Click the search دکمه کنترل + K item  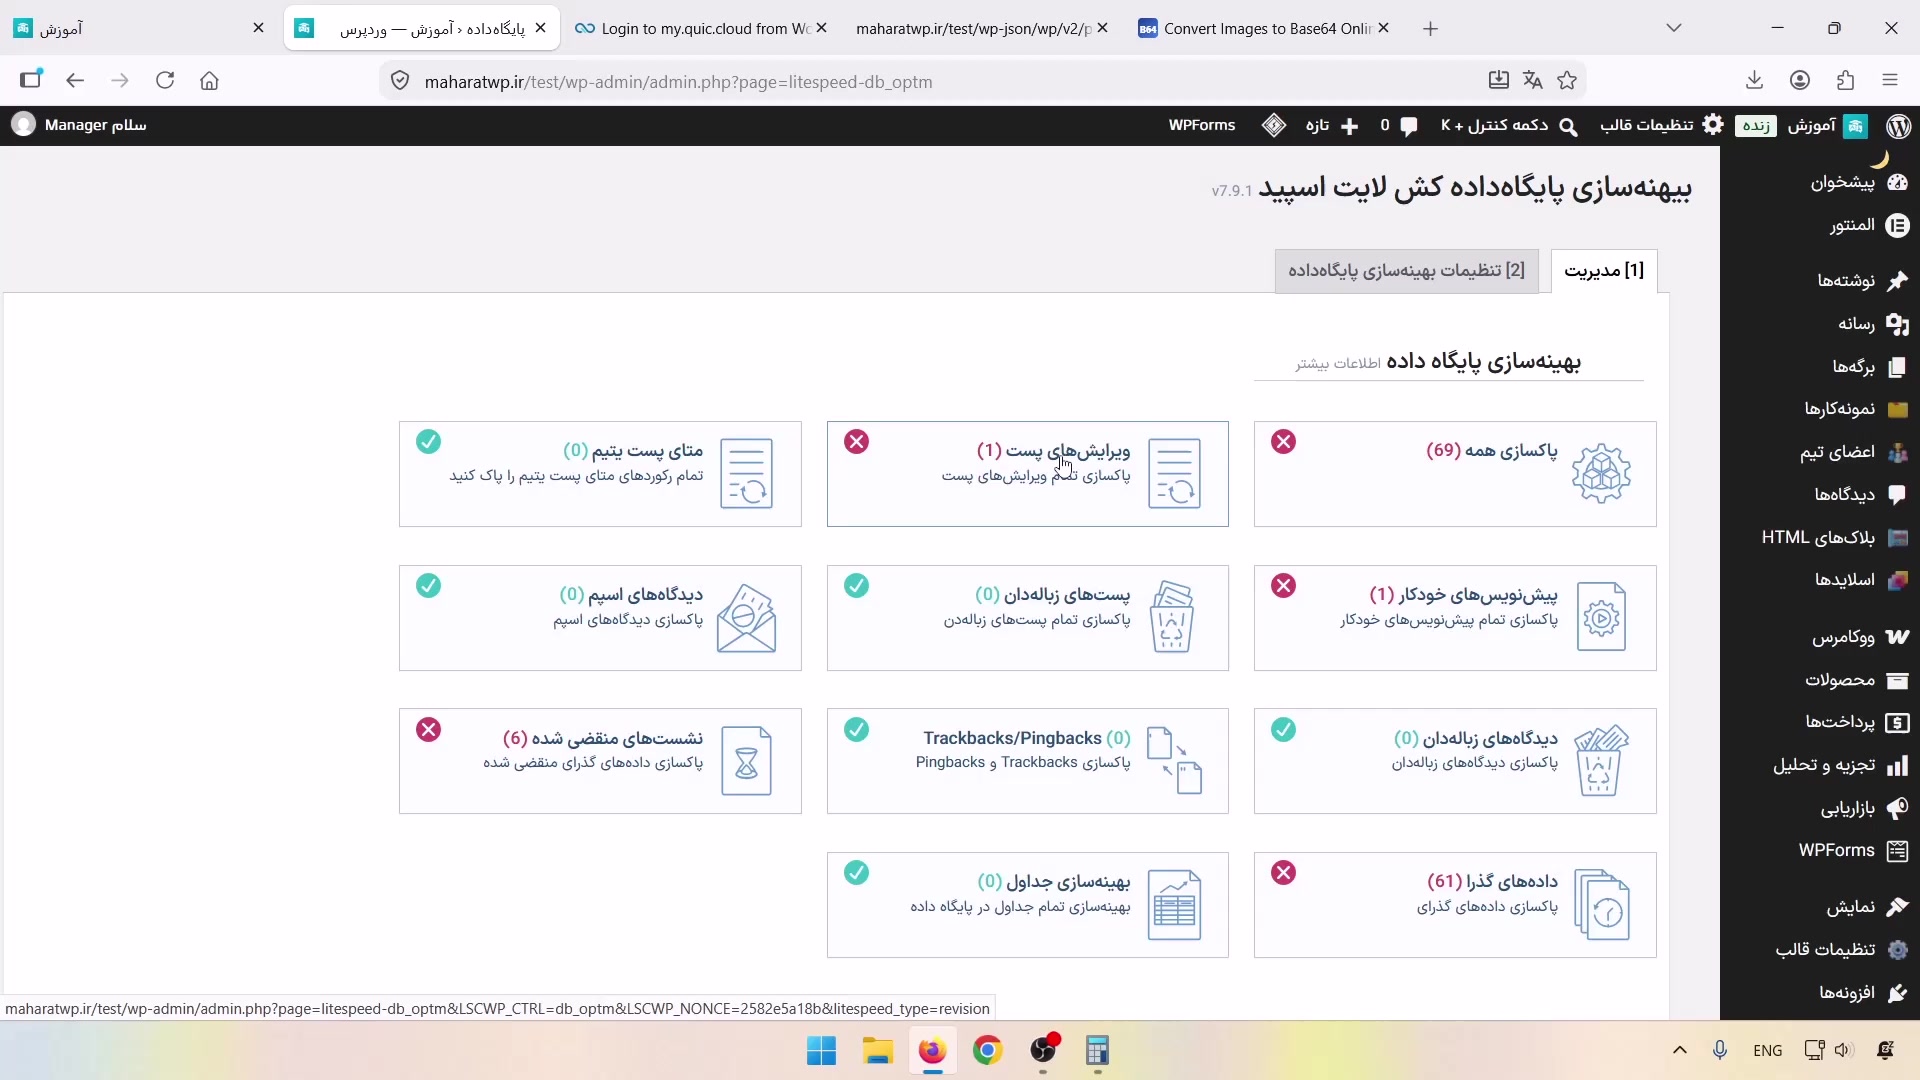(x=1509, y=125)
